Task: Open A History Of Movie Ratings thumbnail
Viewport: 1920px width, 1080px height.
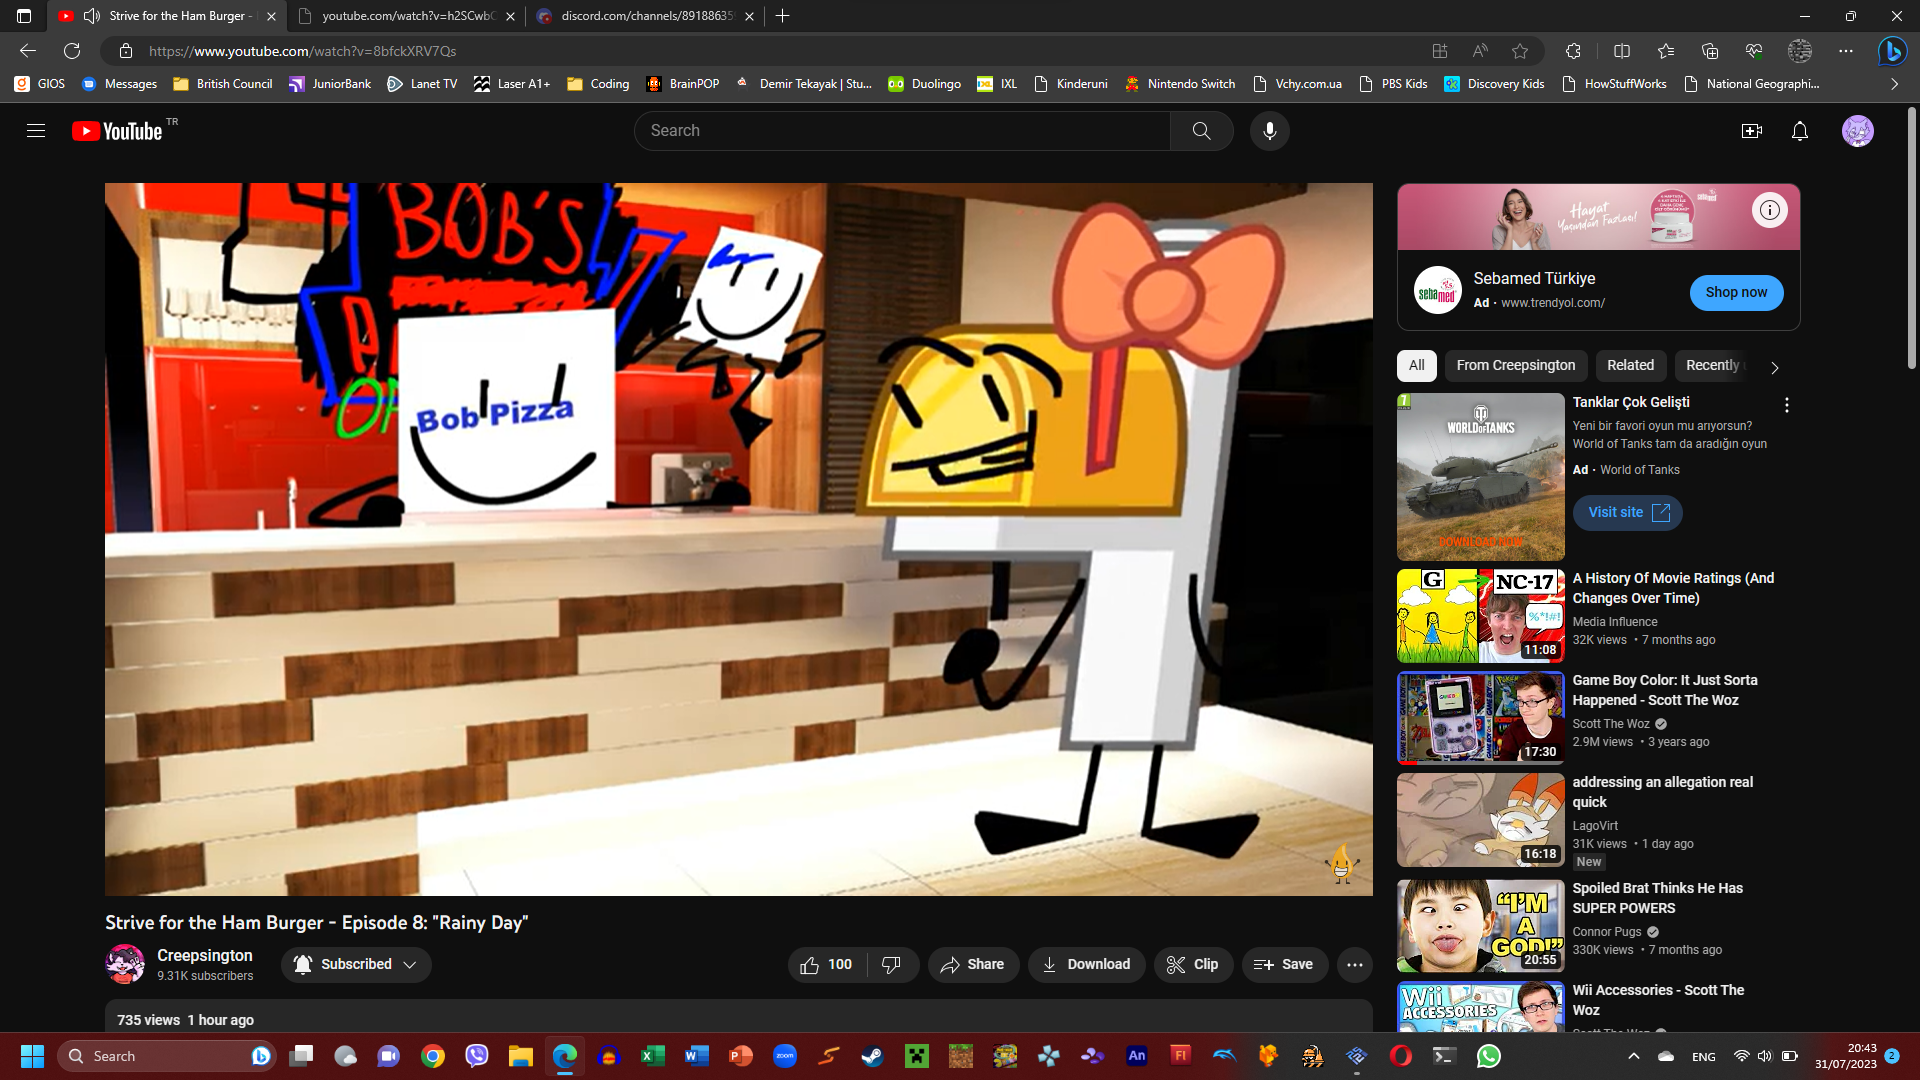Action: [x=1480, y=616]
